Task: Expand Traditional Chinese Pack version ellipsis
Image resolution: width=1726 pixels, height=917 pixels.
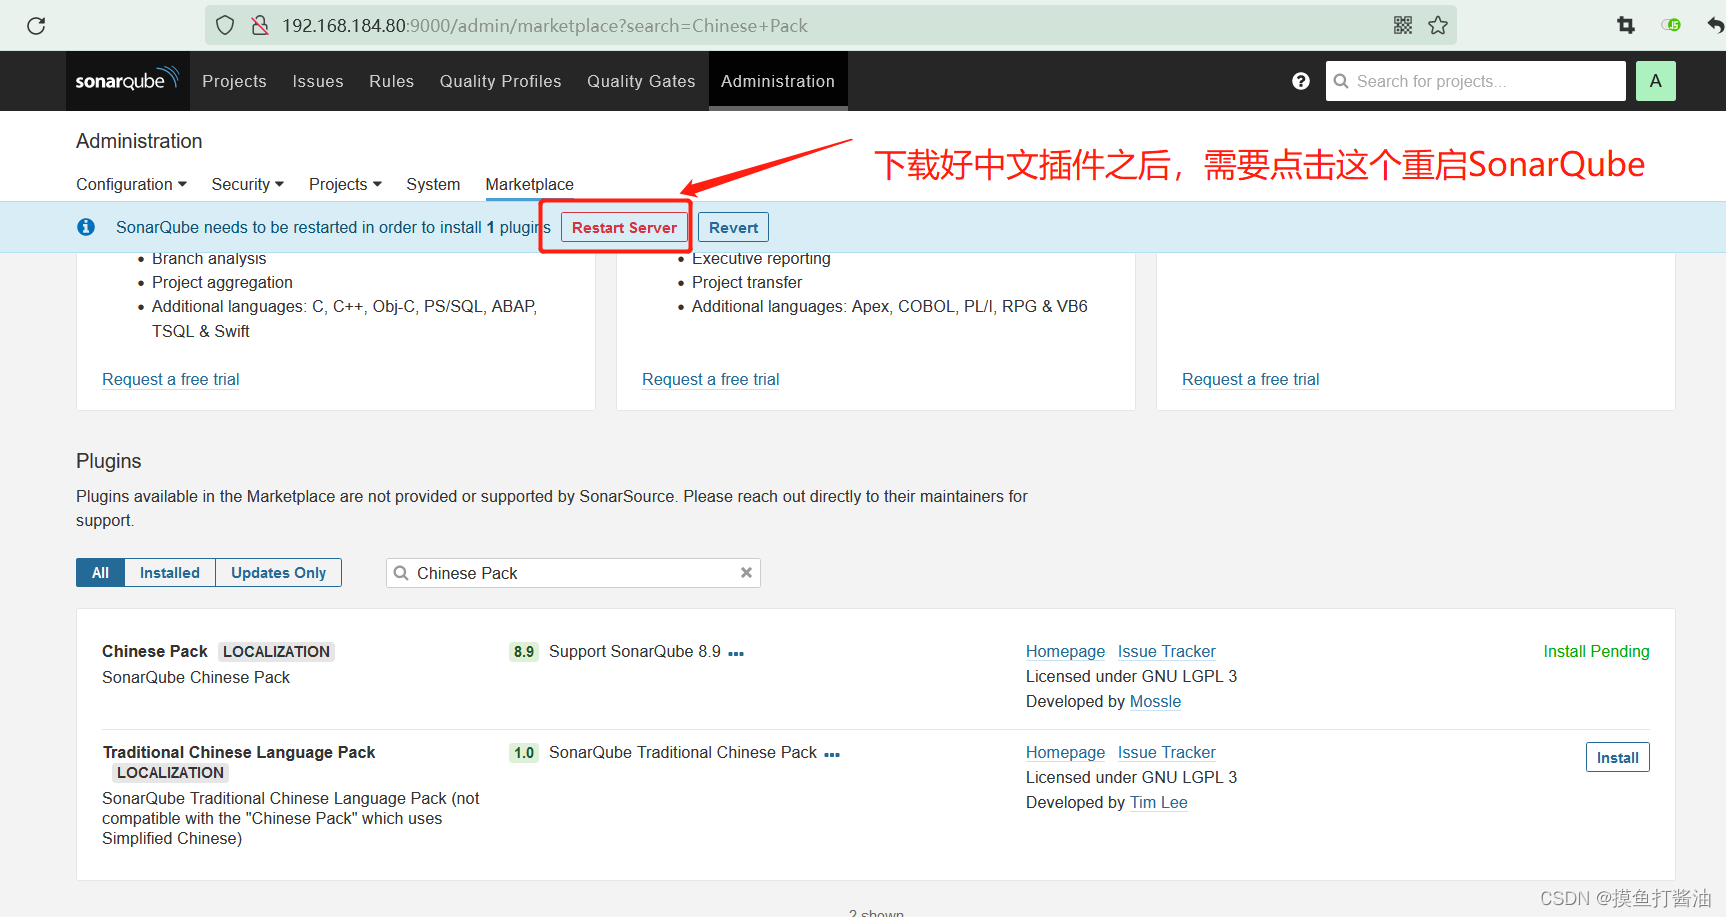Action: pos(832,754)
